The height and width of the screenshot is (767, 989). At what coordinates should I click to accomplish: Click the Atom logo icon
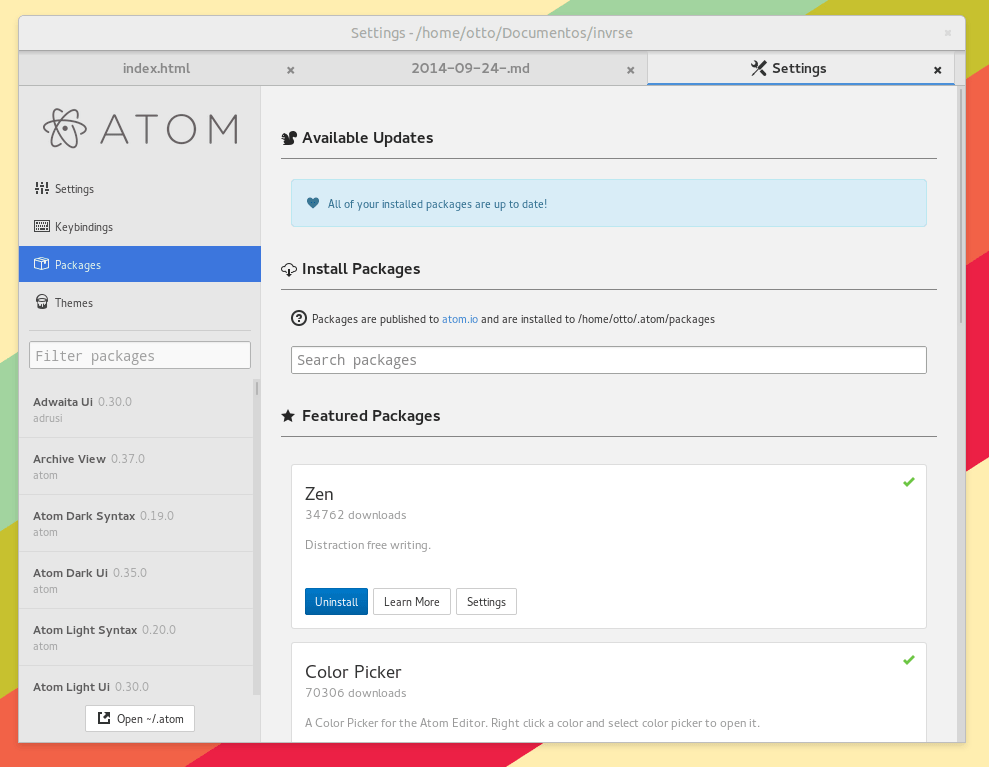pos(64,128)
